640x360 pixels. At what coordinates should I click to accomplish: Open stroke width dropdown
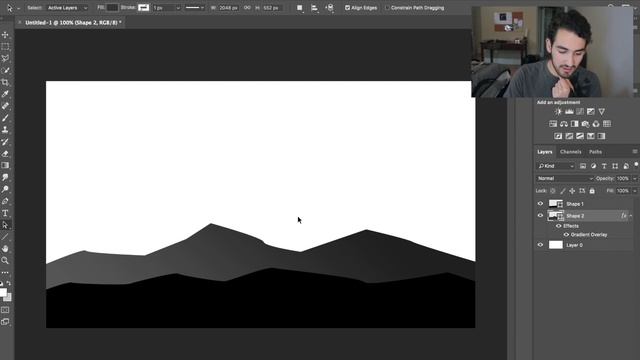[x=178, y=8]
